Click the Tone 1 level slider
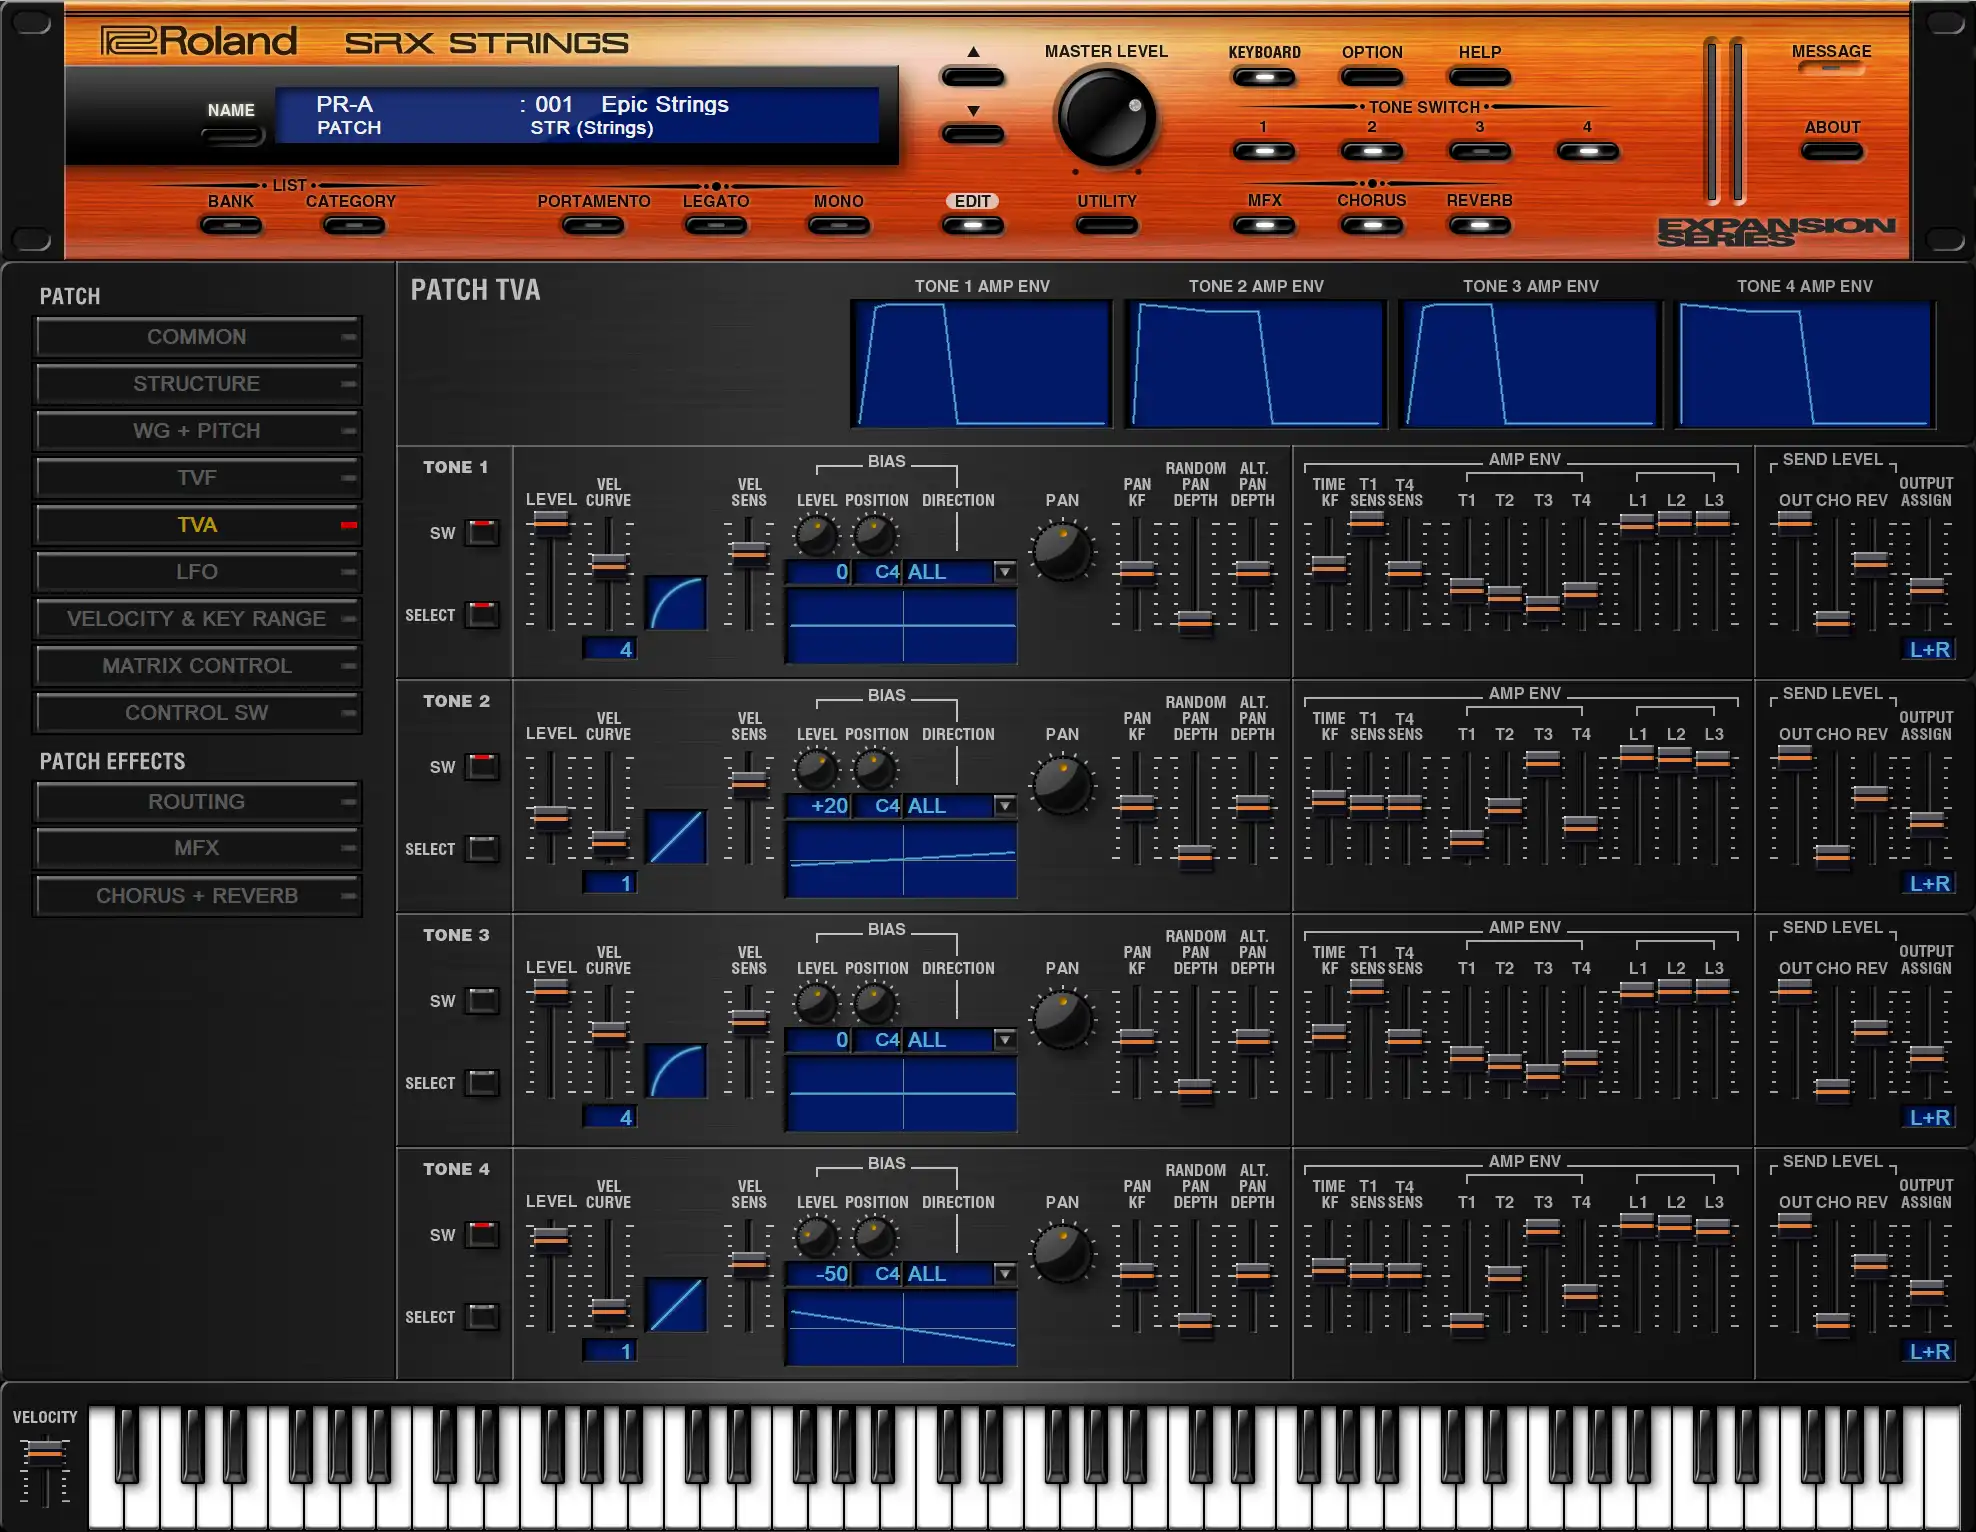 click(x=550, y=524)
